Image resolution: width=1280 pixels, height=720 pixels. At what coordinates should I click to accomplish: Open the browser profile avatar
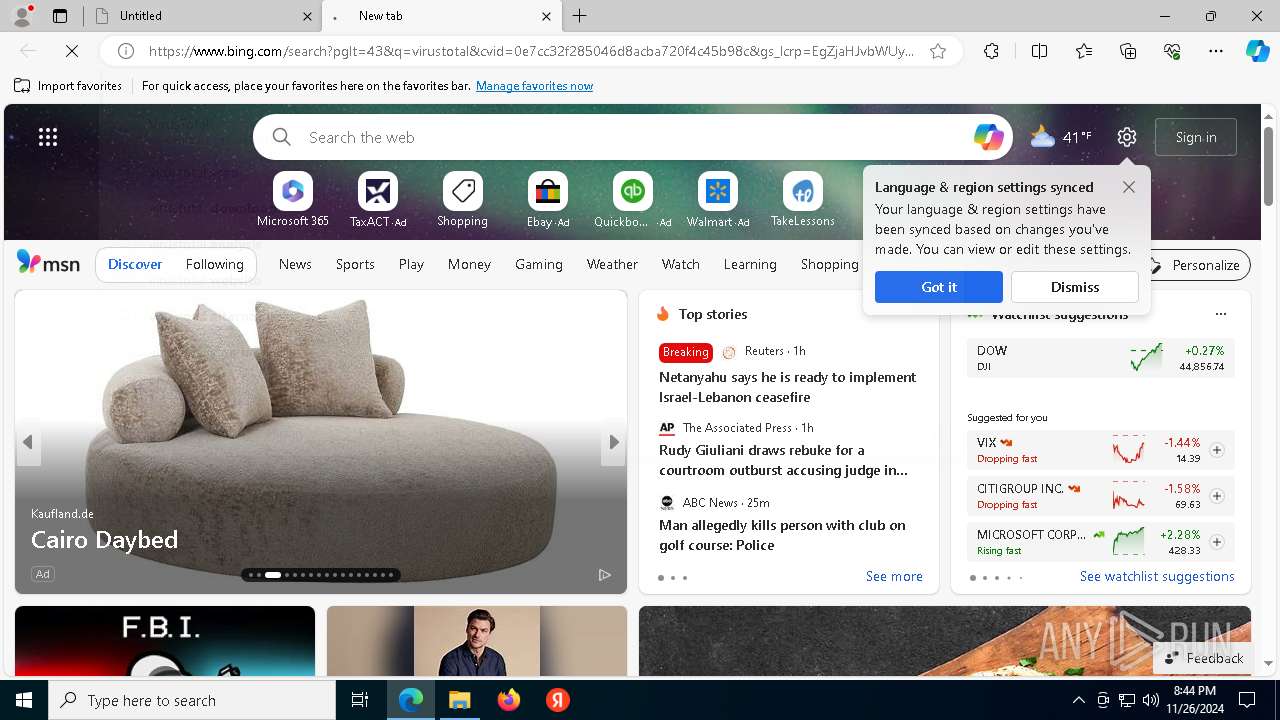(22, 15)
